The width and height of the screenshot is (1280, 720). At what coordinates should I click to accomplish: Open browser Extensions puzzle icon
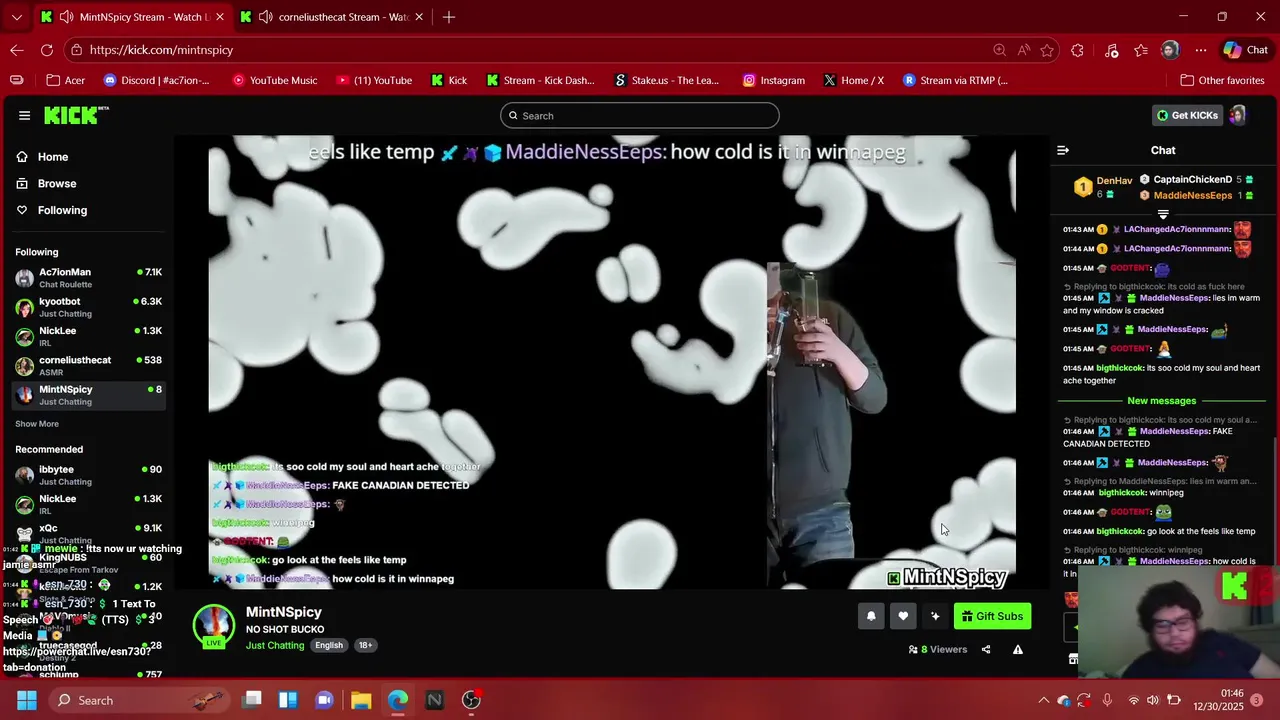pos(1077,50)
